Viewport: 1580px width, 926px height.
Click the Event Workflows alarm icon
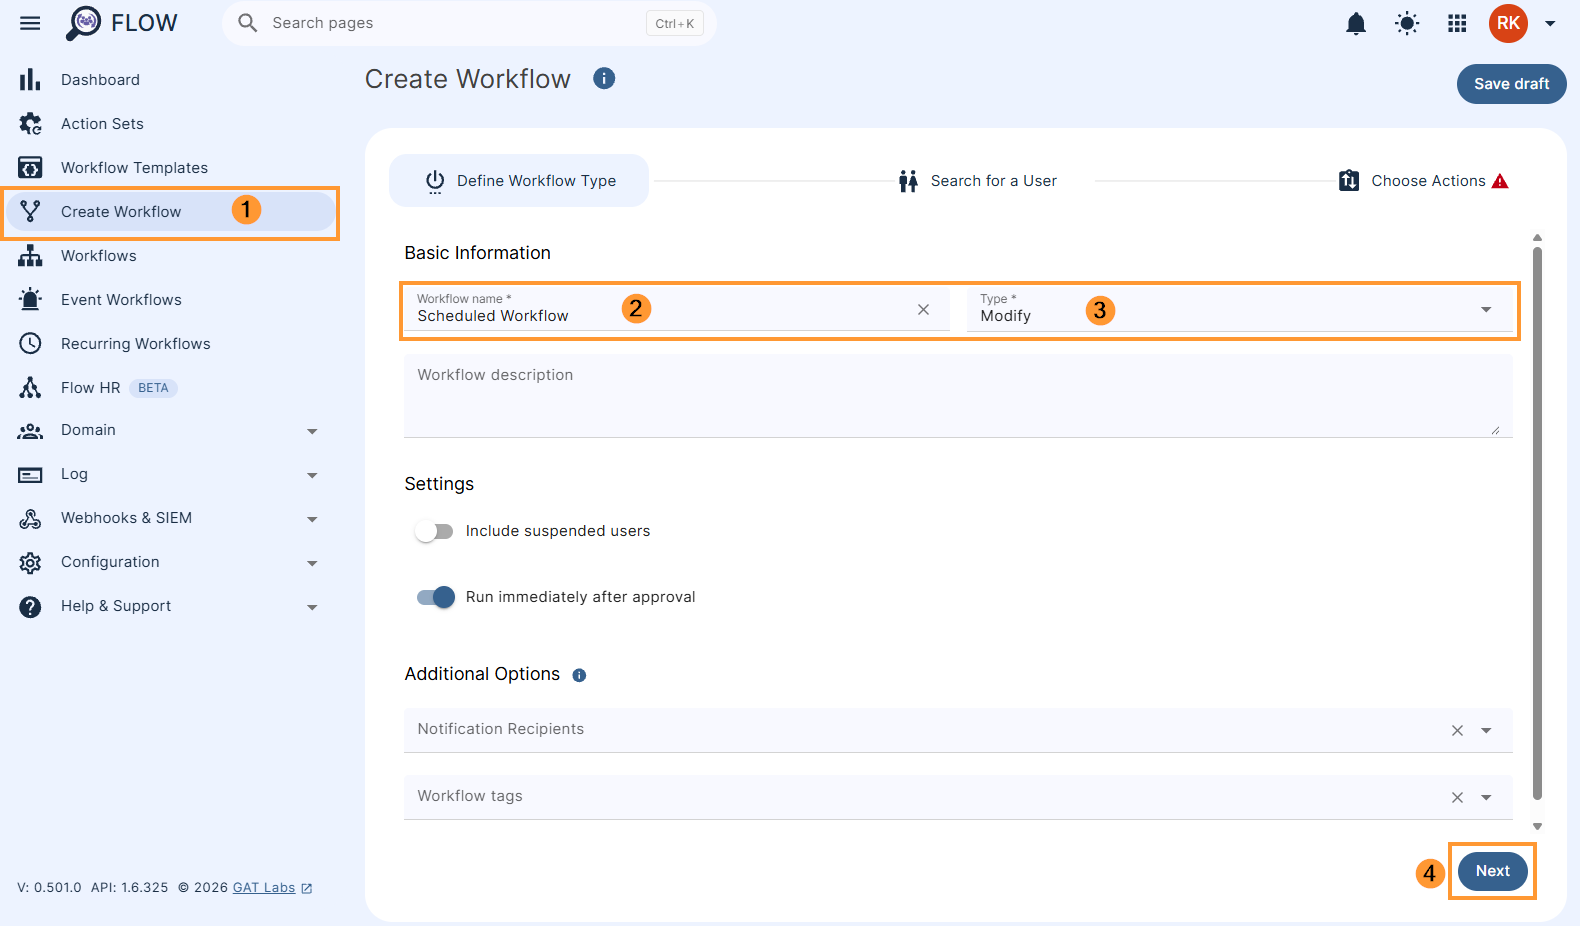pyautogui.click(x=30, y=300)
